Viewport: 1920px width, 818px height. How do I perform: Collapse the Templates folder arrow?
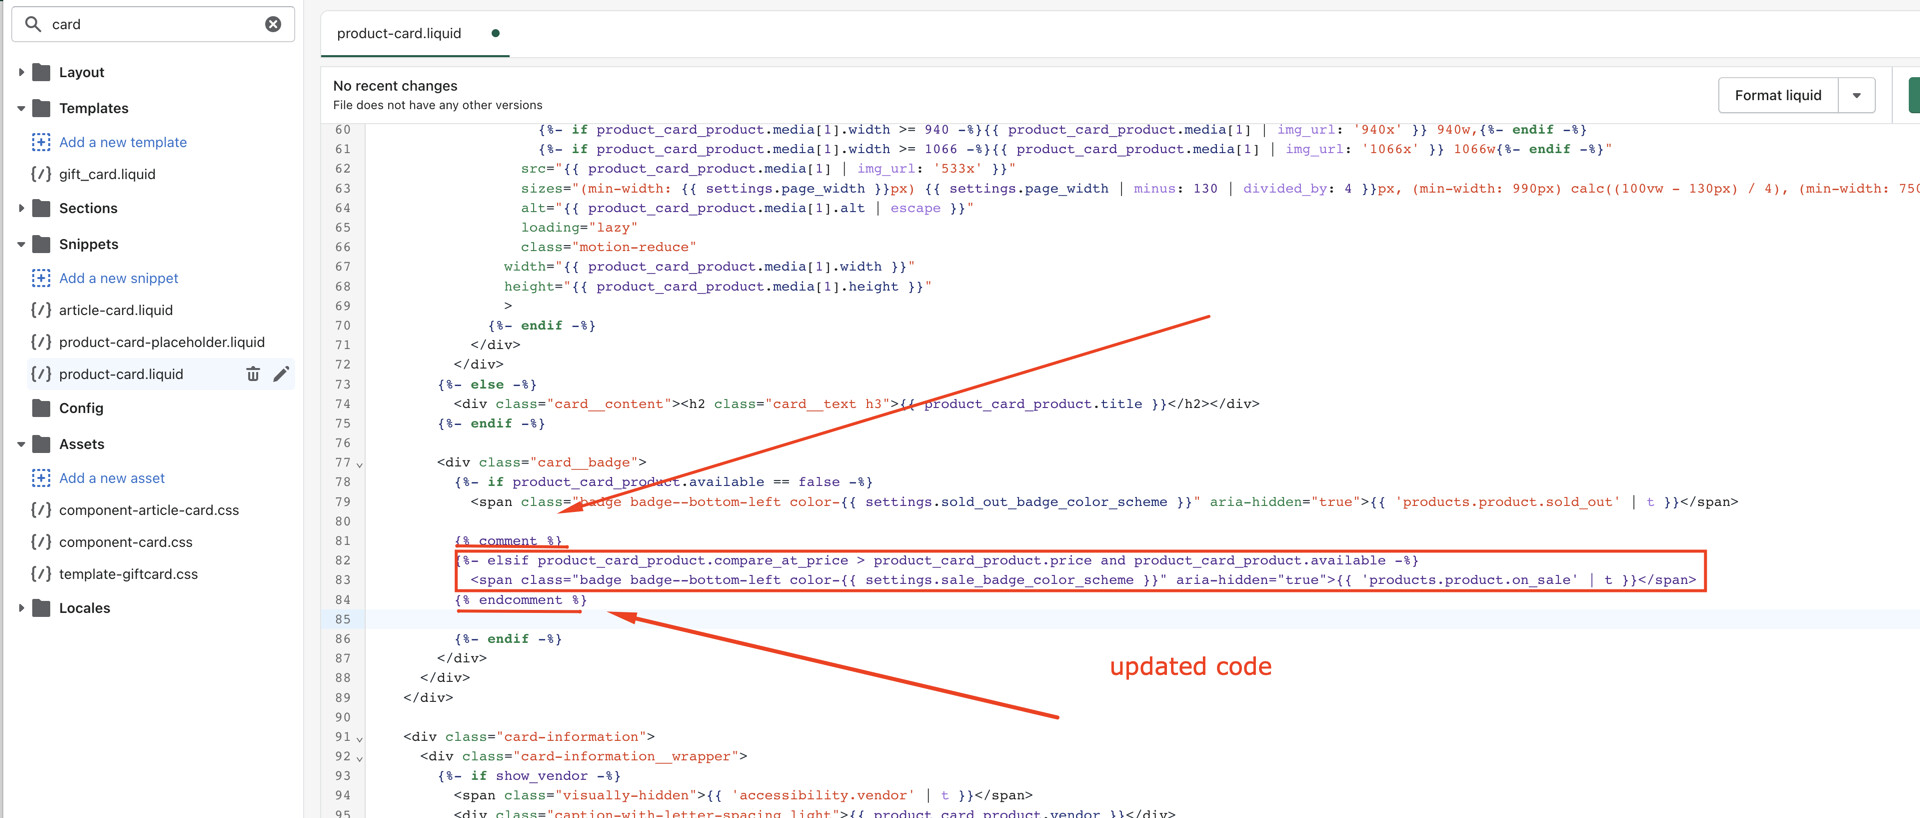[21, 108]
